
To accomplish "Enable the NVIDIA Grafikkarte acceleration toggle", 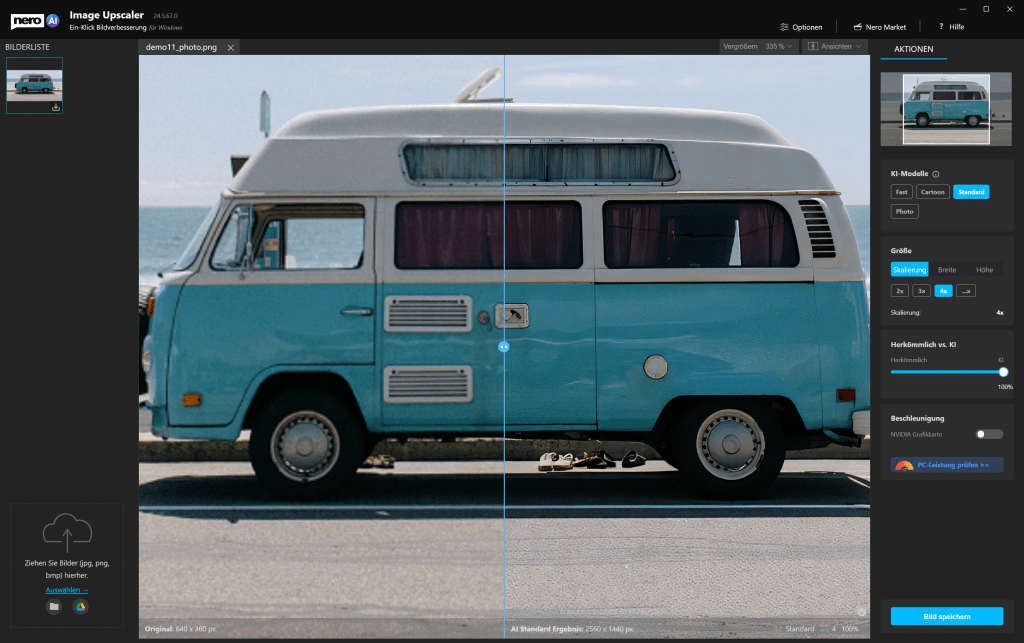I will [989, 434].
